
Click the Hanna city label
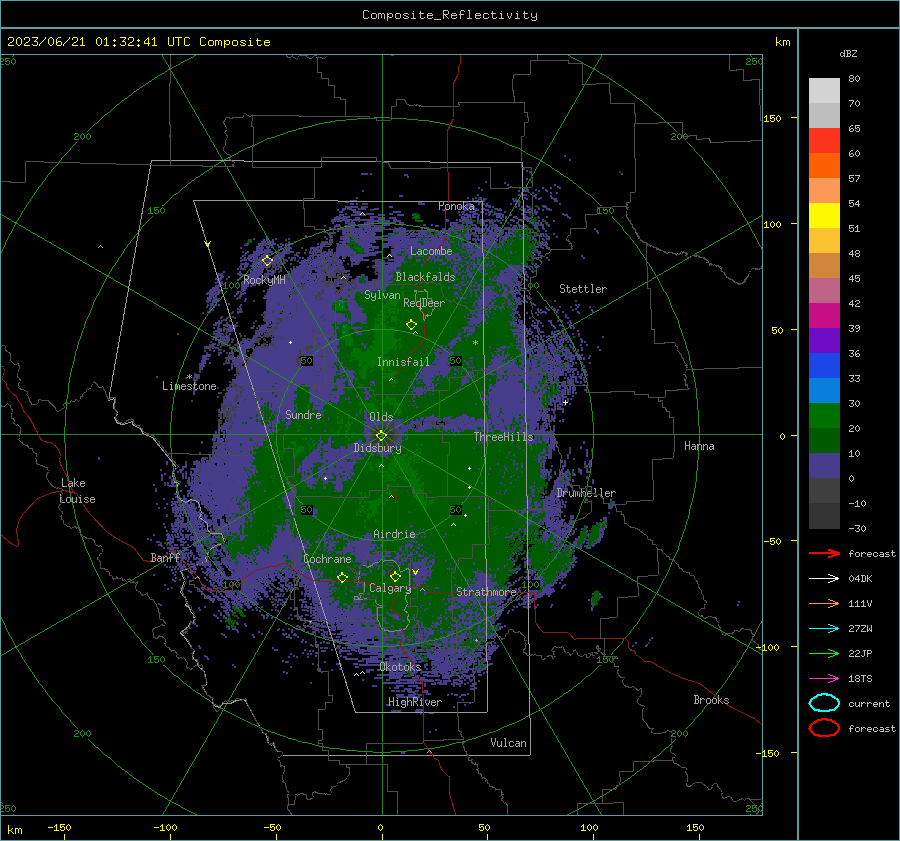click(x=699, y=446)
